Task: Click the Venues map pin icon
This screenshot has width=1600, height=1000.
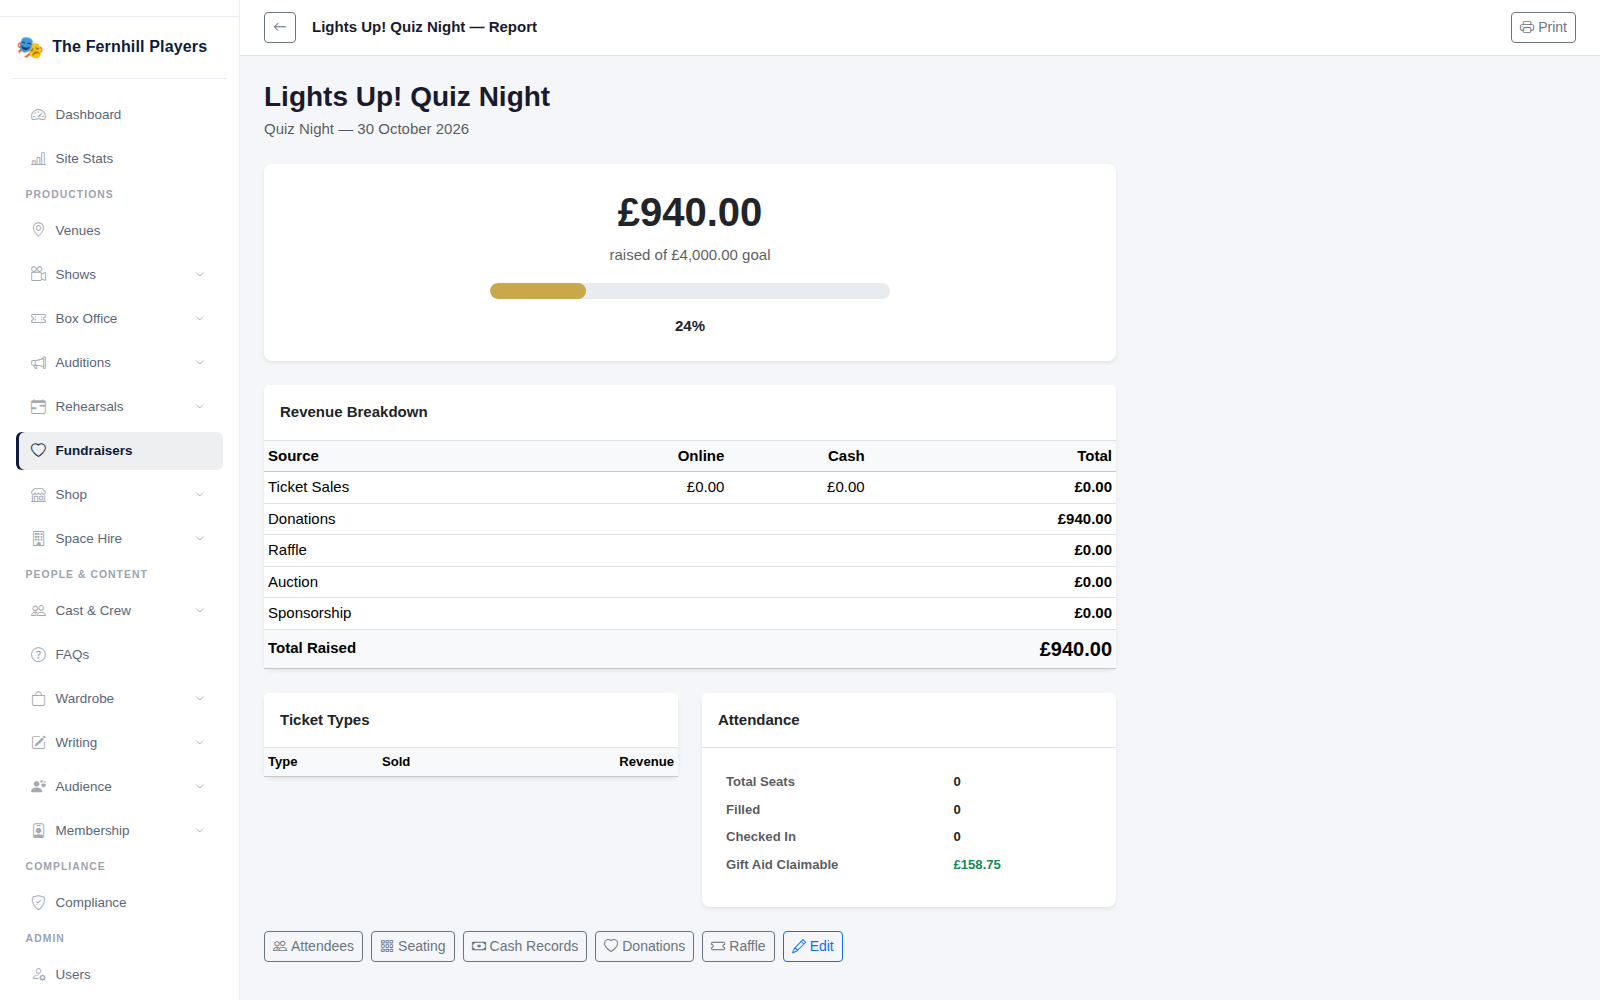Action: click(38, 231)
